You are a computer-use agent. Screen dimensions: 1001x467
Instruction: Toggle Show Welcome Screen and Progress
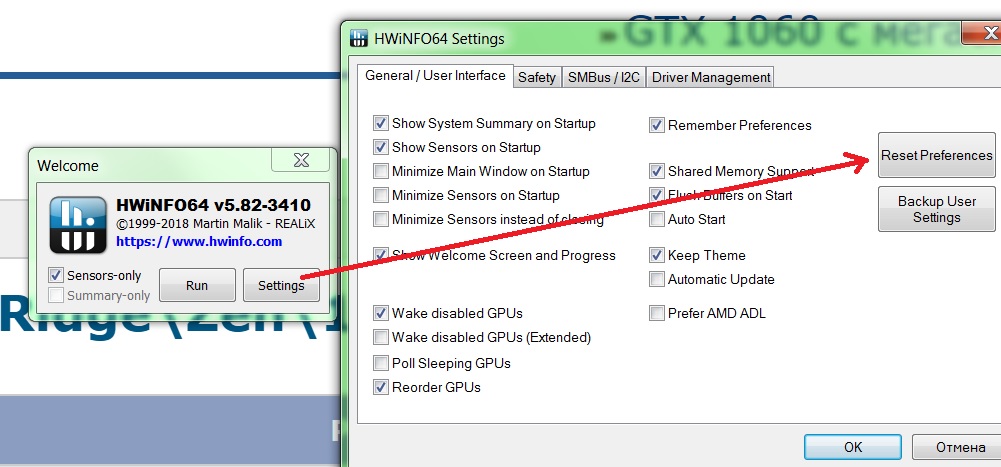point(381,255)
